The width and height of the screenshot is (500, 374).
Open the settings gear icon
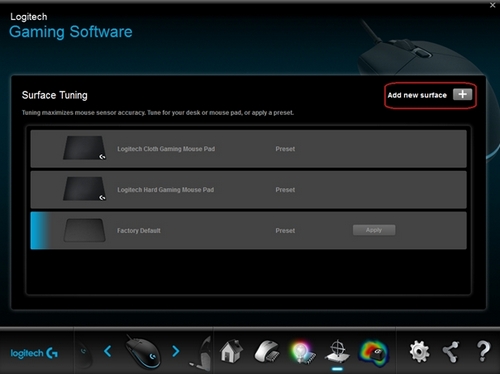pos(419,351)
